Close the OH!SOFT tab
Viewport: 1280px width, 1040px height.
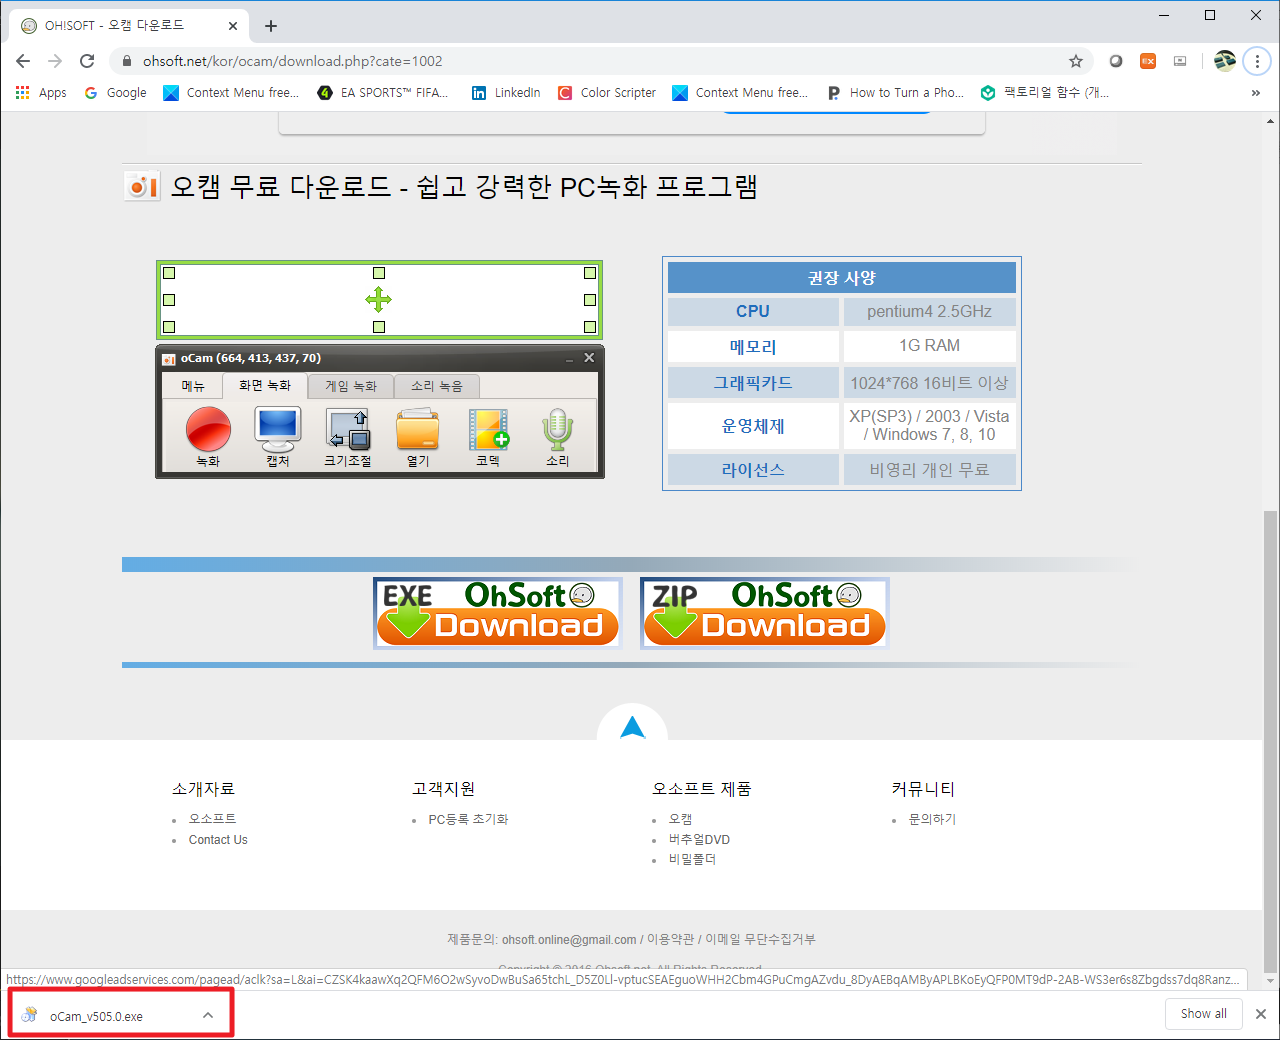[233, 26]
